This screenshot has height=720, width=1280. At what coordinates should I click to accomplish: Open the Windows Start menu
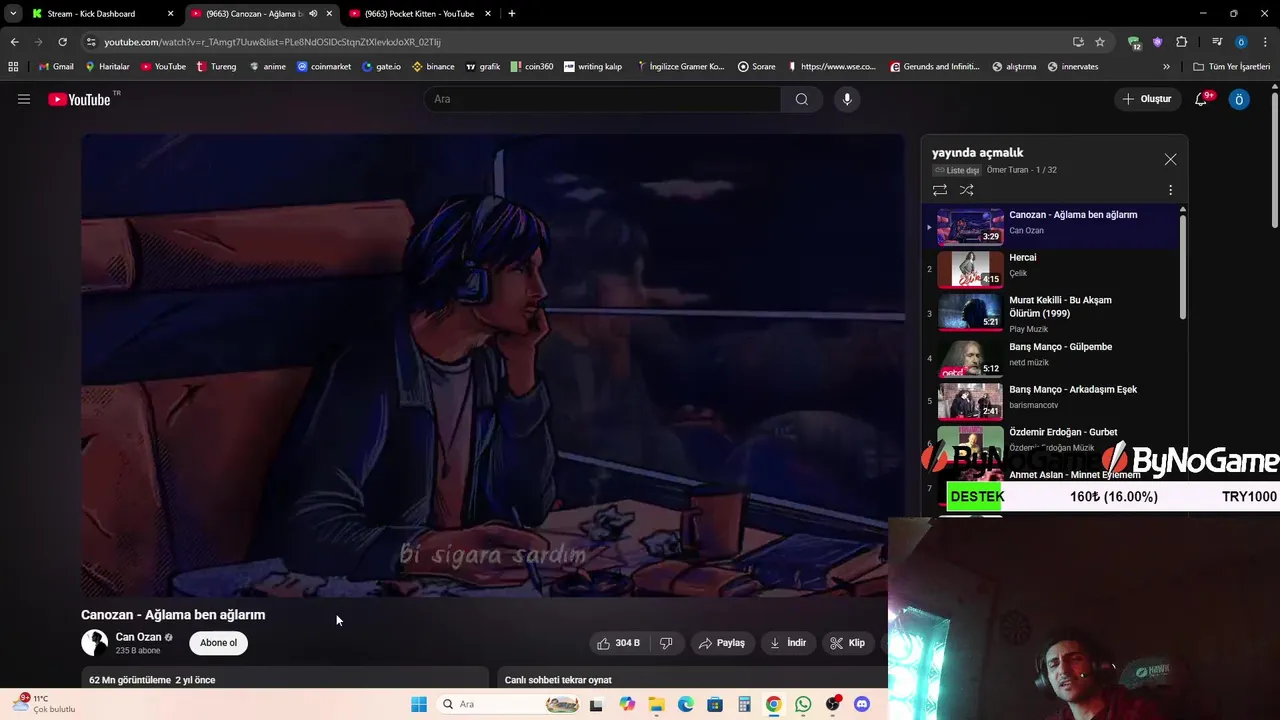(x=418, y=704)
